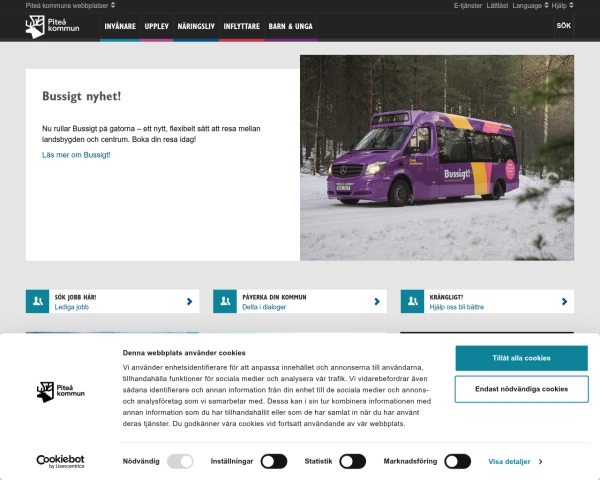
Task: Click the arrow on the Delta i dialoger card
Action: pos(377,302)
